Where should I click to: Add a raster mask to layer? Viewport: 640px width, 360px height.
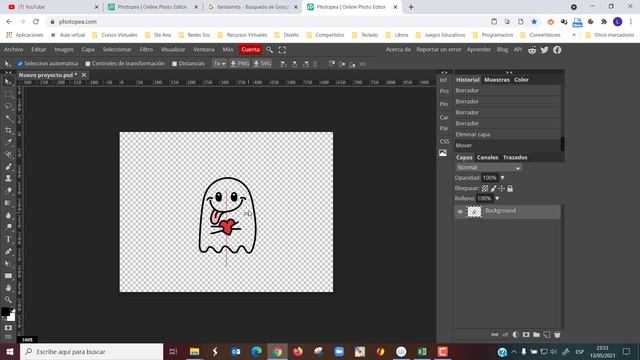(526, 335)
